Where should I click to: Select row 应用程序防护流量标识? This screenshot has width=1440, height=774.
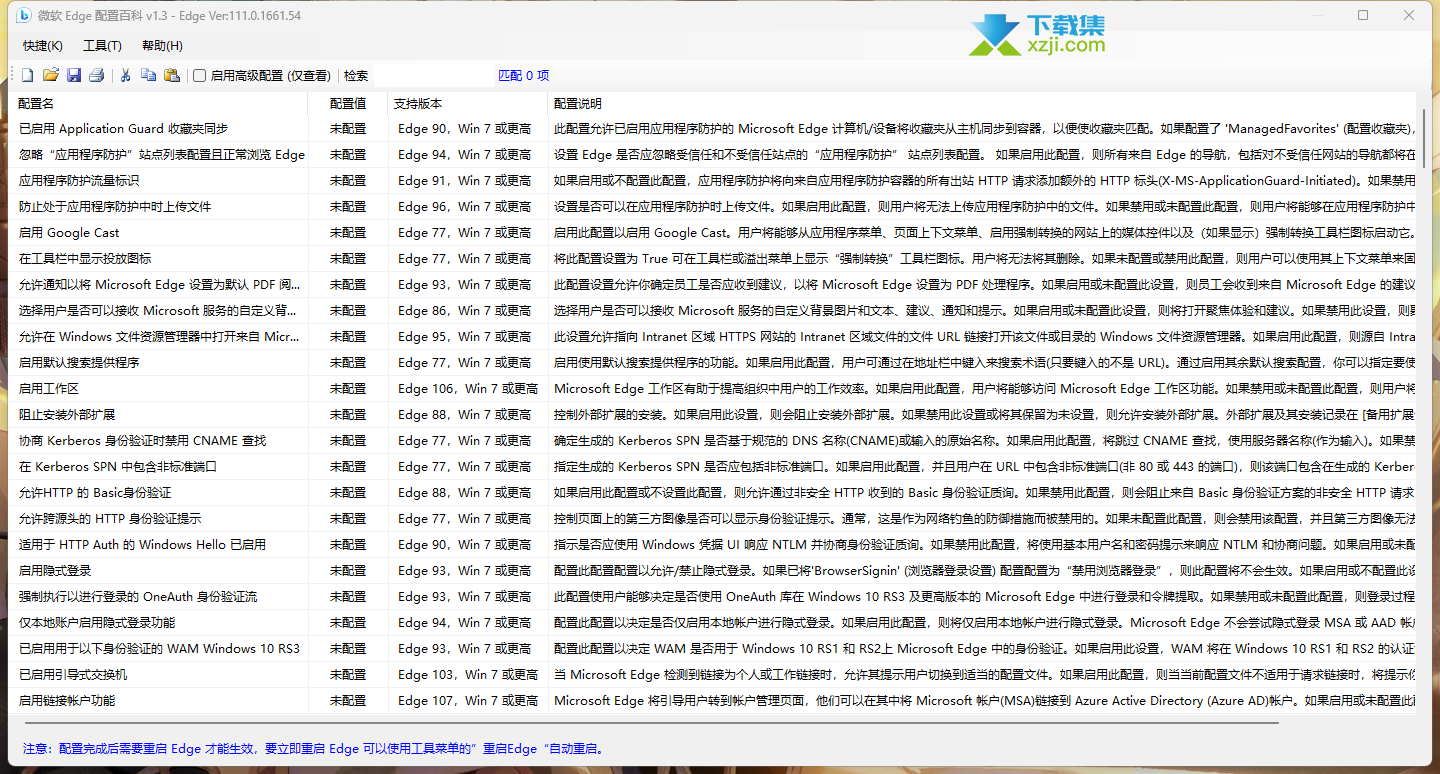pyautogui.click(x=713, y=180)
